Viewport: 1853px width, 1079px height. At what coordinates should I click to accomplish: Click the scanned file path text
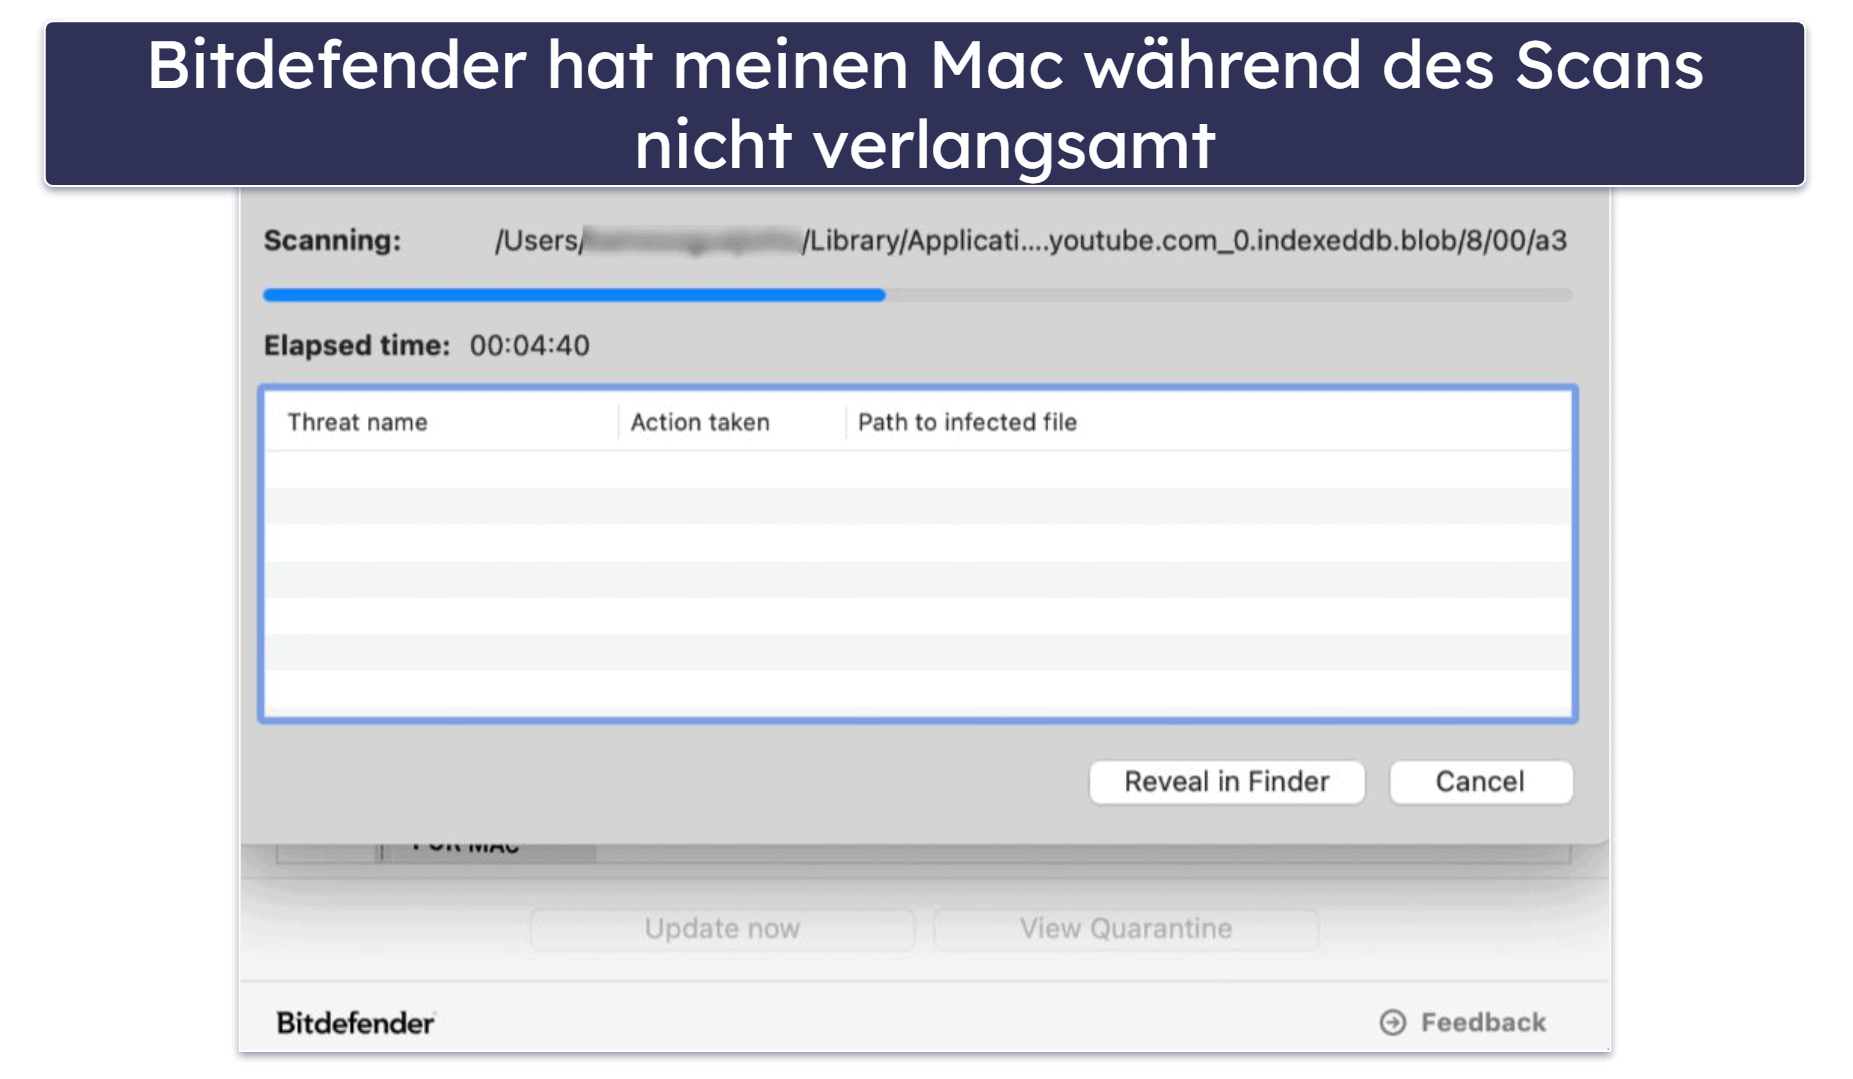pos(1031,240)
